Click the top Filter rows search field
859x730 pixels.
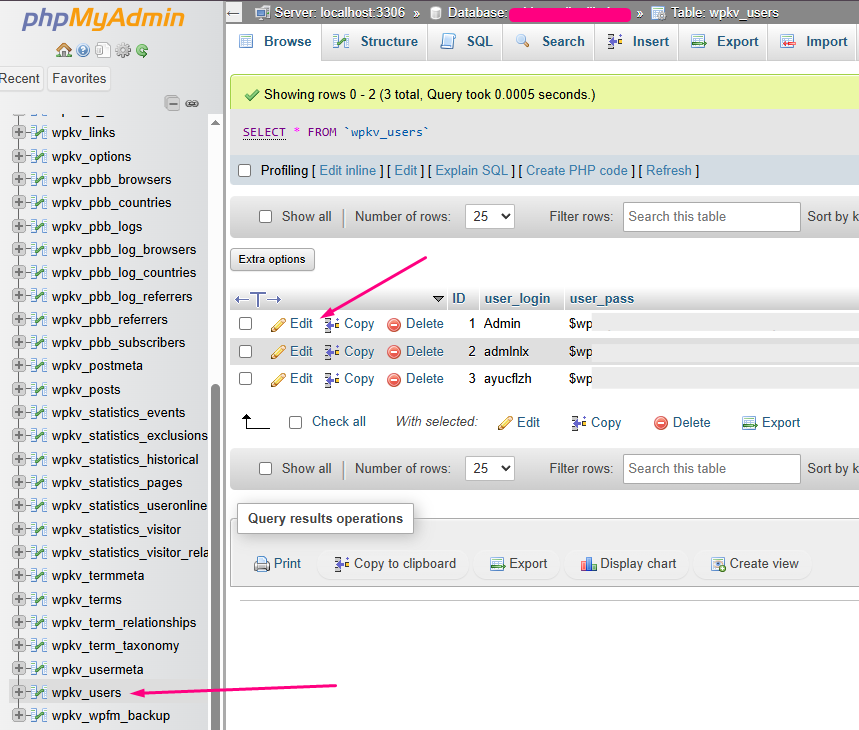coord(712,216)
